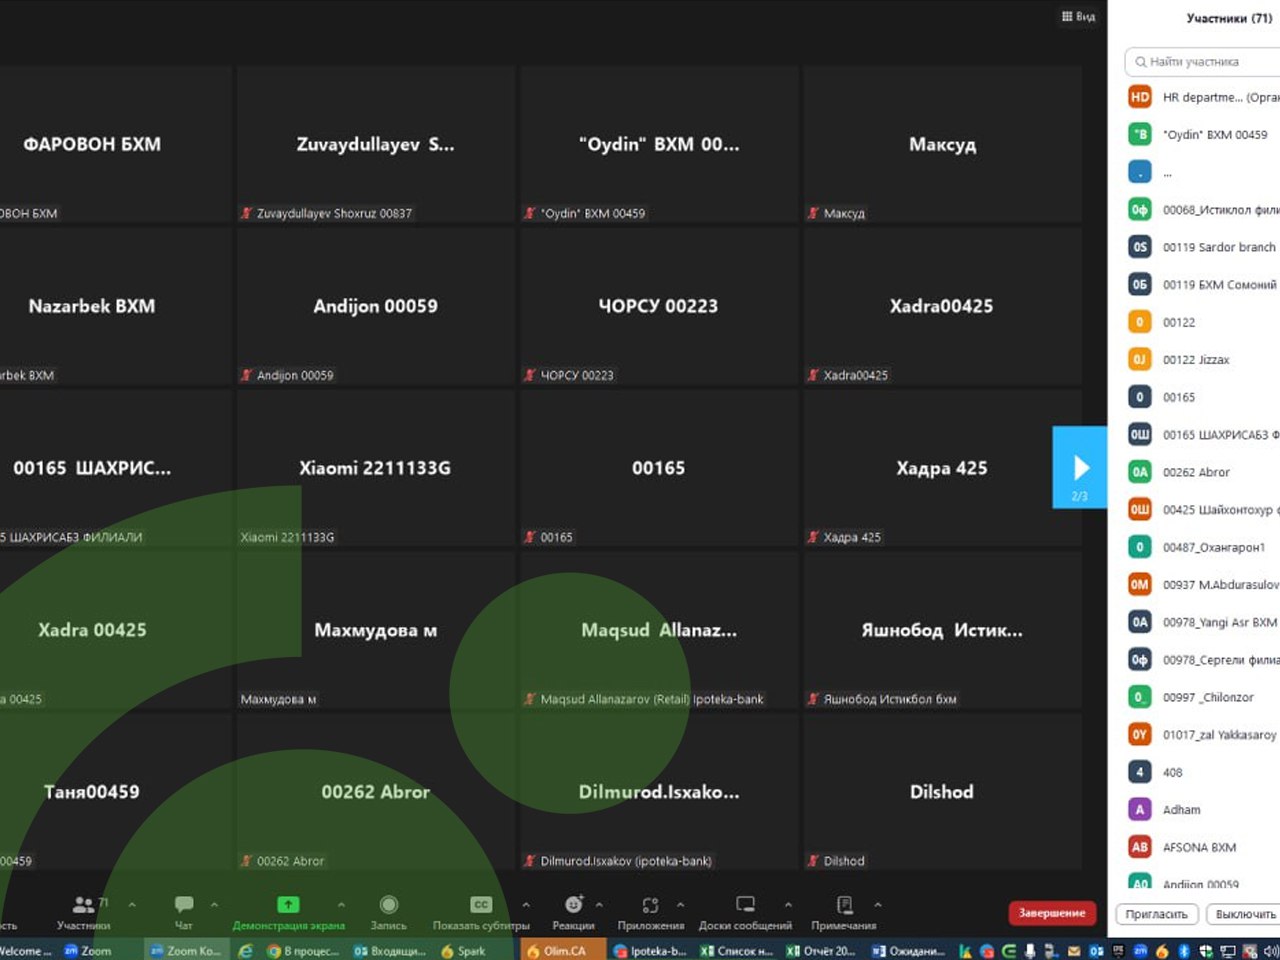1280x960 pixels.
Task: Click the green Демонстрация экрана share icon
Action: [288, 904]
